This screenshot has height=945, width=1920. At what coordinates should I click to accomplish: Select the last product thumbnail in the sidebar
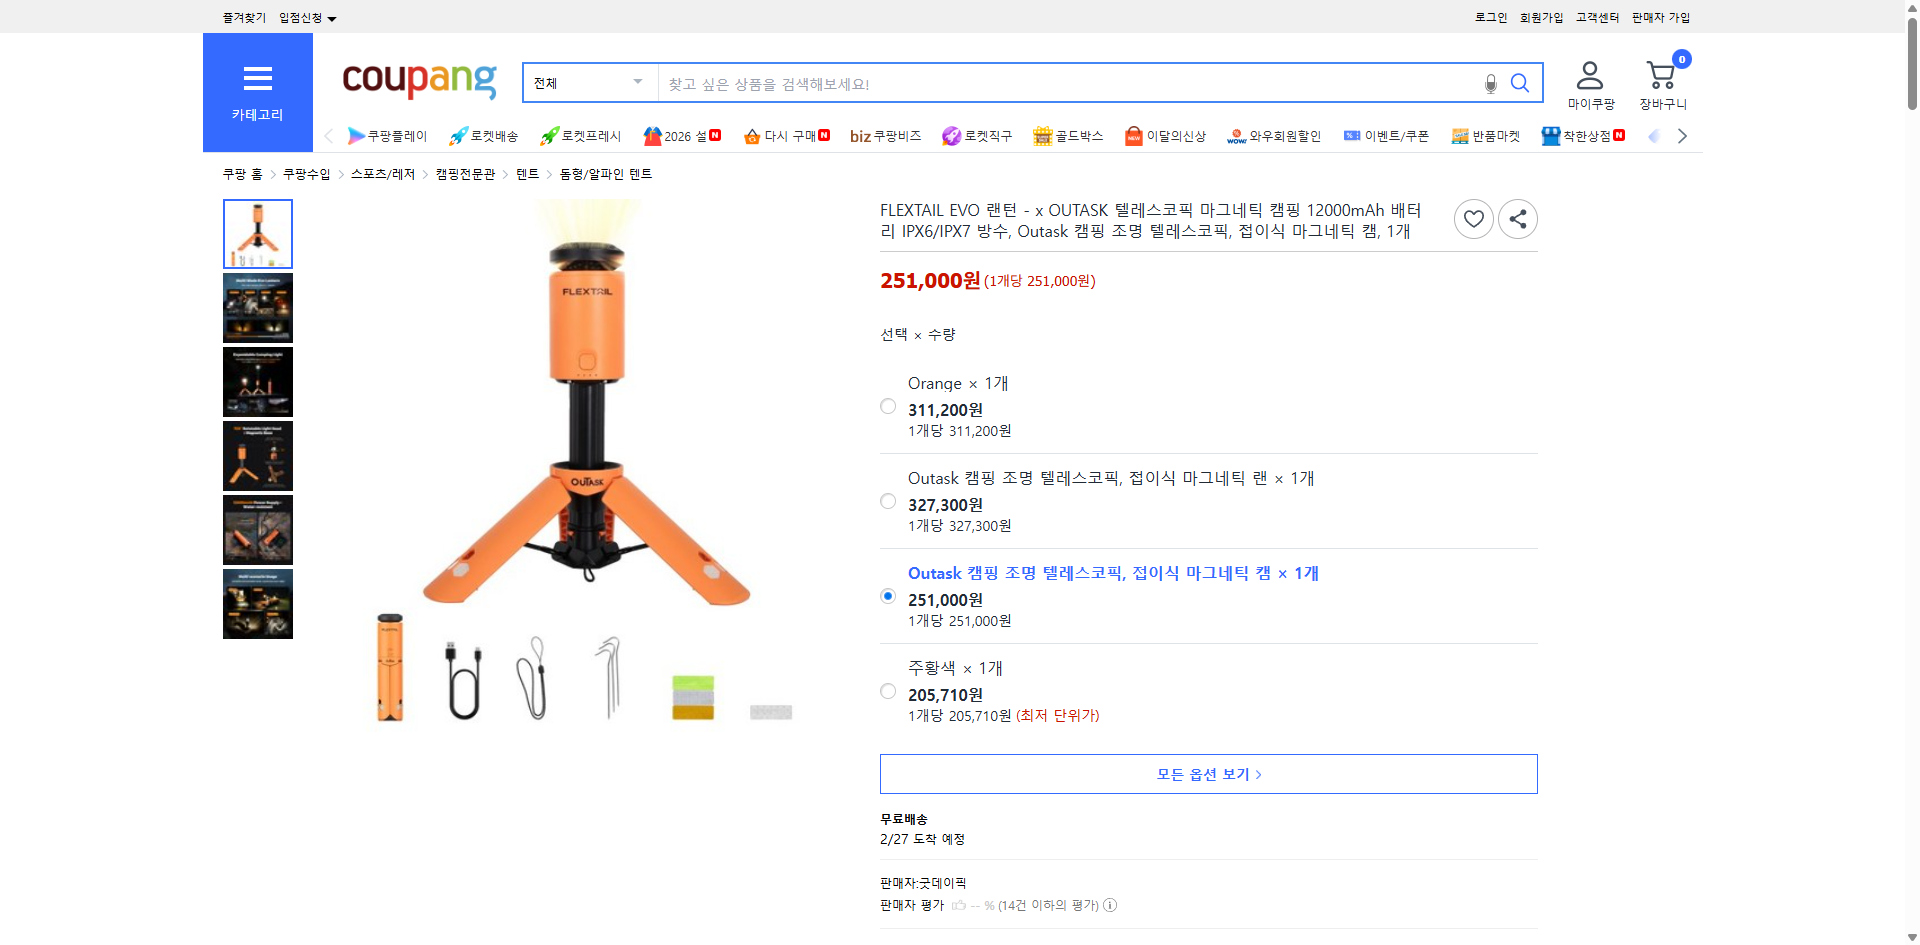[257, 603]
